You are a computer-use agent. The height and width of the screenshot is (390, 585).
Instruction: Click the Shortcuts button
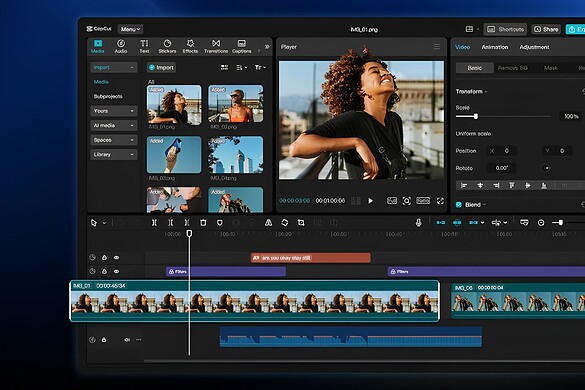[x=506, y=29]
